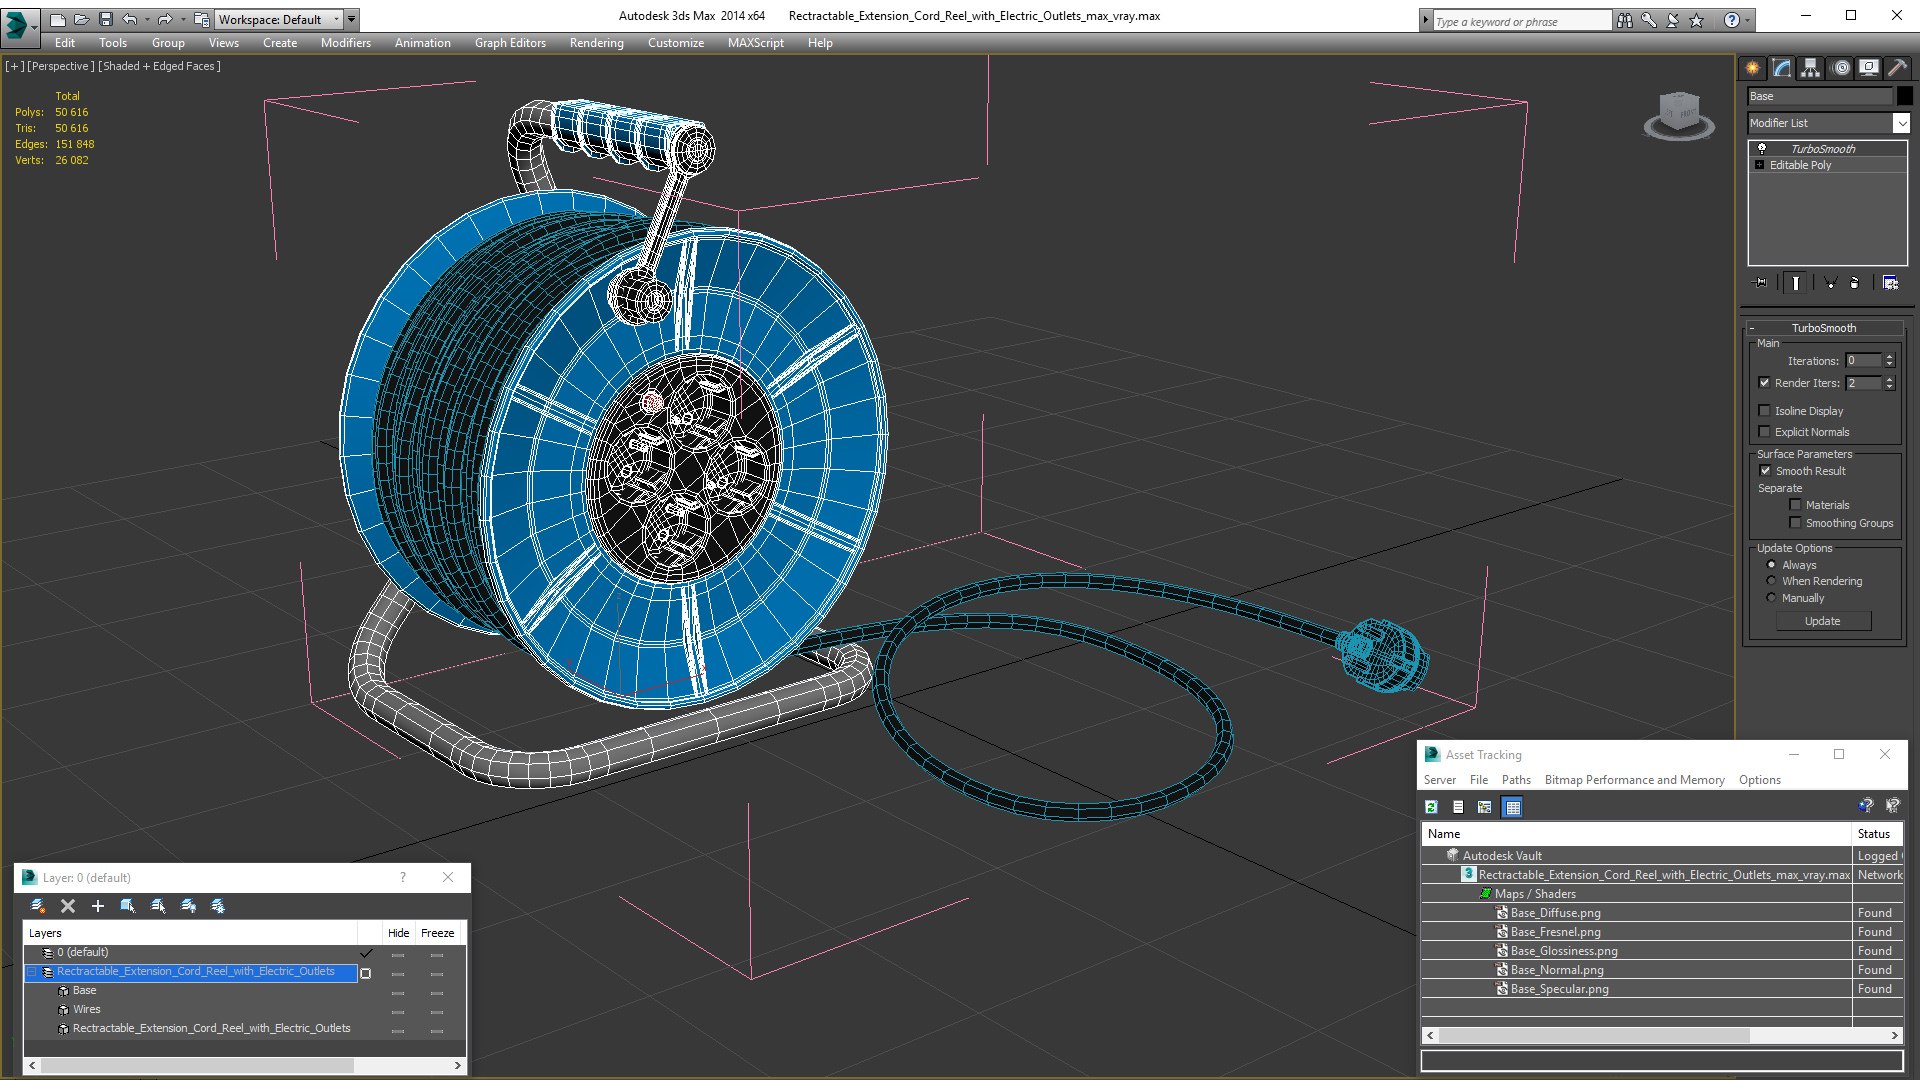Open the Rendering menu
The width and height of the screenshot is (1920, 1080).
point(596,43)
